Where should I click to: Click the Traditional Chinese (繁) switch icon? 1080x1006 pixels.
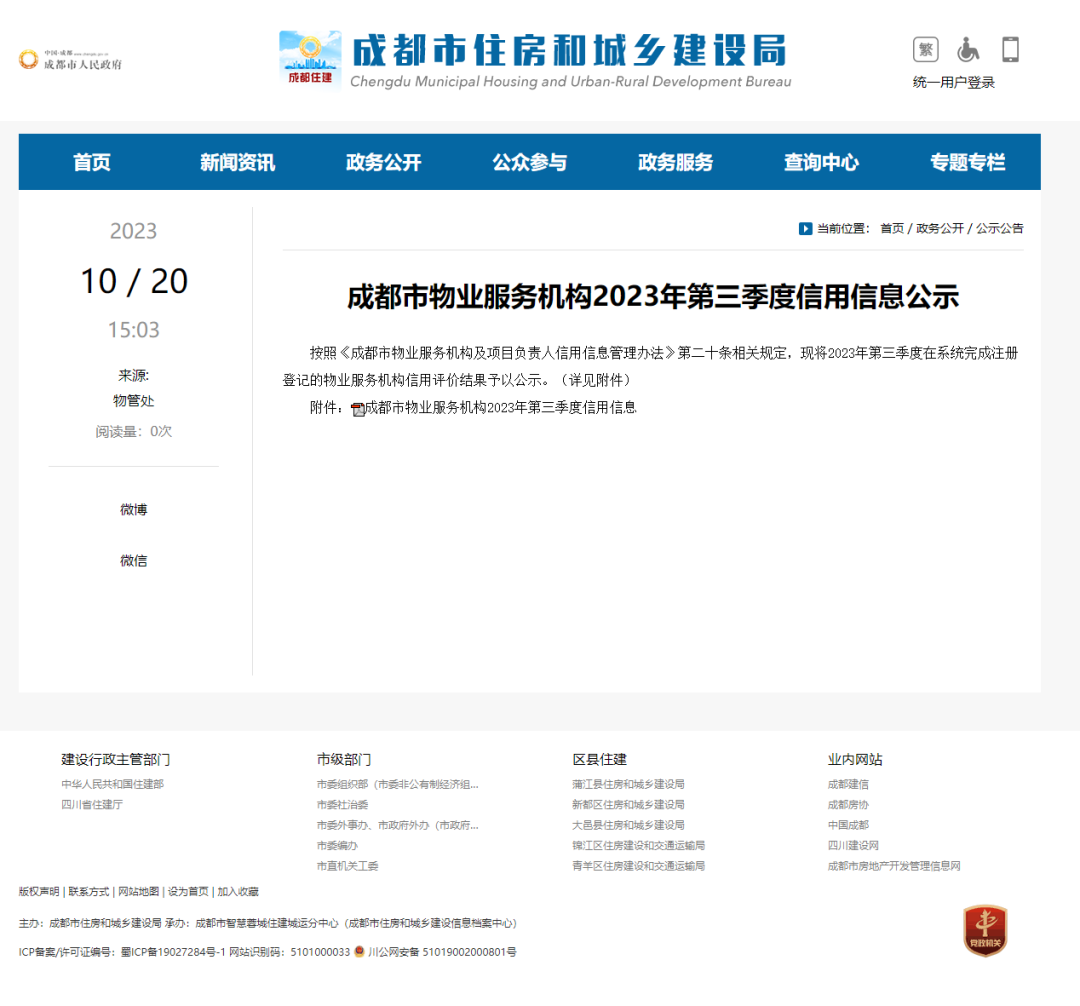point(926,49)
